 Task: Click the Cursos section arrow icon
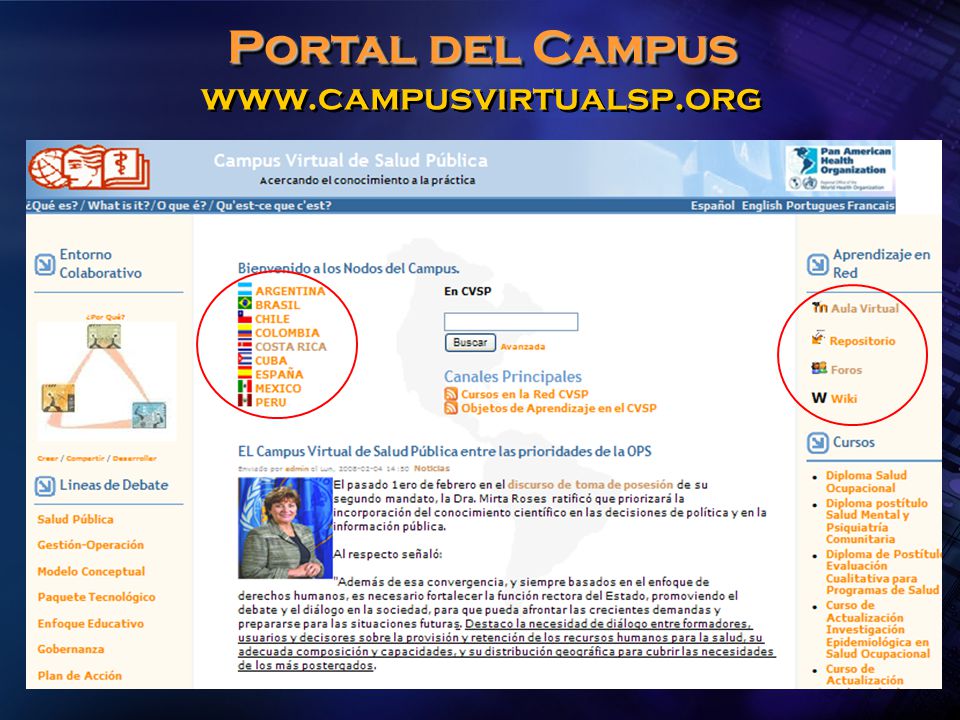817,442
